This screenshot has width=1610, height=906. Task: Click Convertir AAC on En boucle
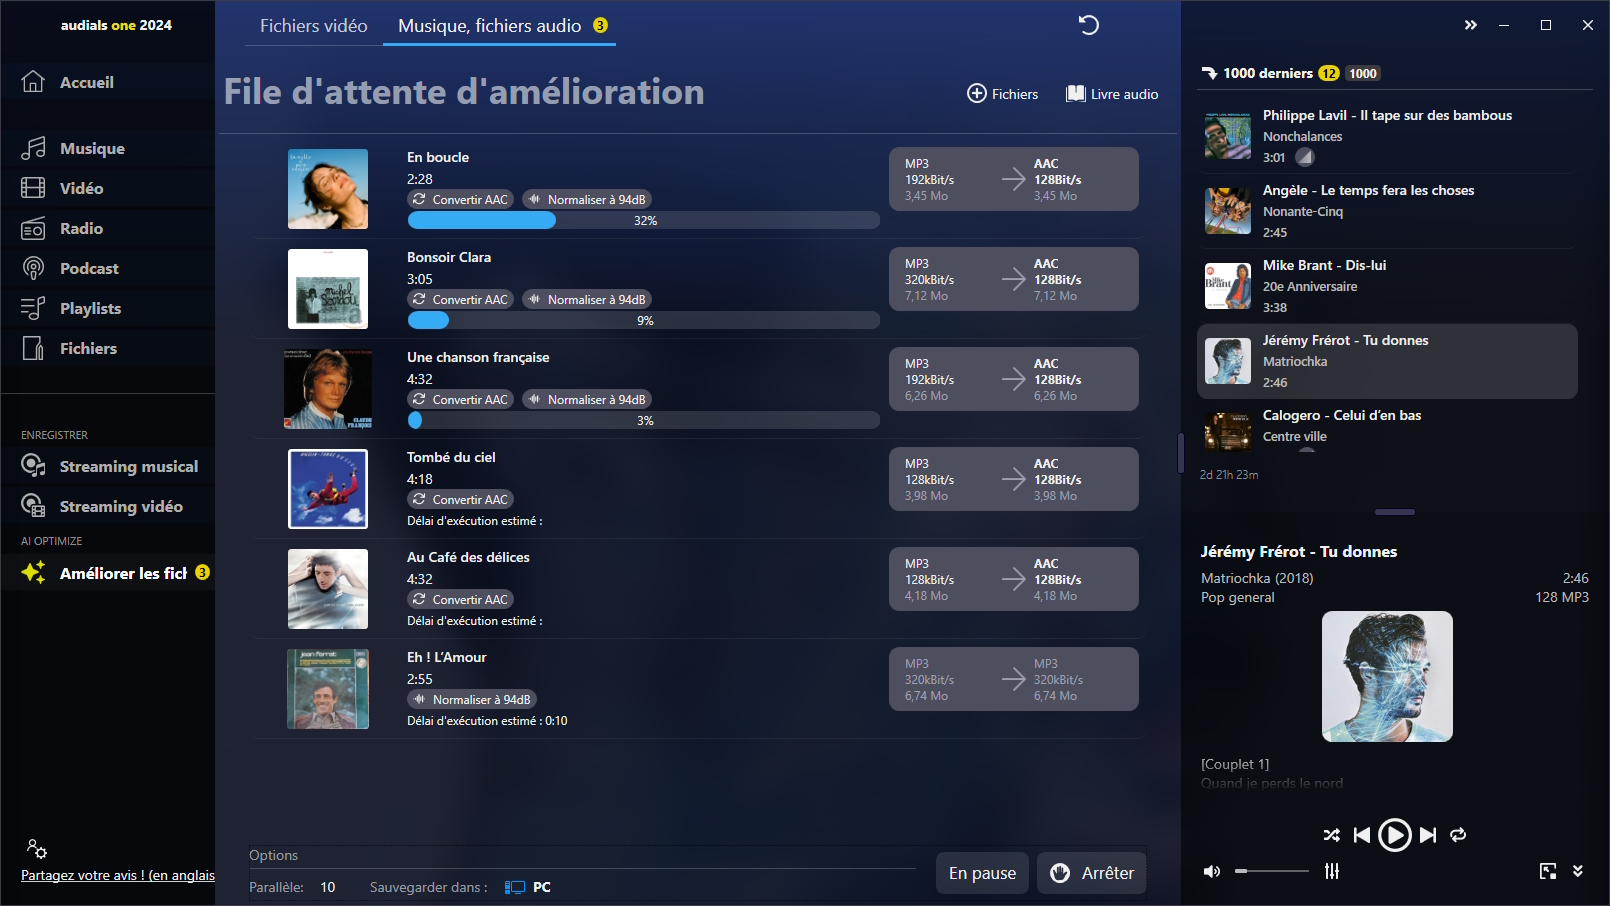pyautogui.click(x=460, y=199)
